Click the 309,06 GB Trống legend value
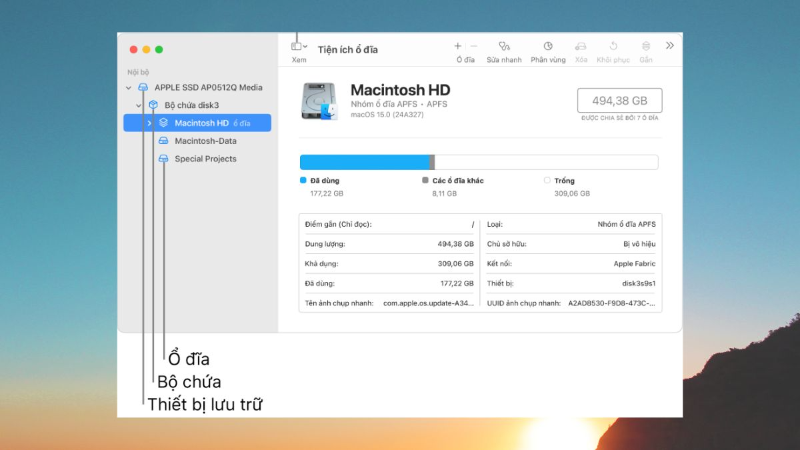The image size is (800, 450). click(572, 194)
